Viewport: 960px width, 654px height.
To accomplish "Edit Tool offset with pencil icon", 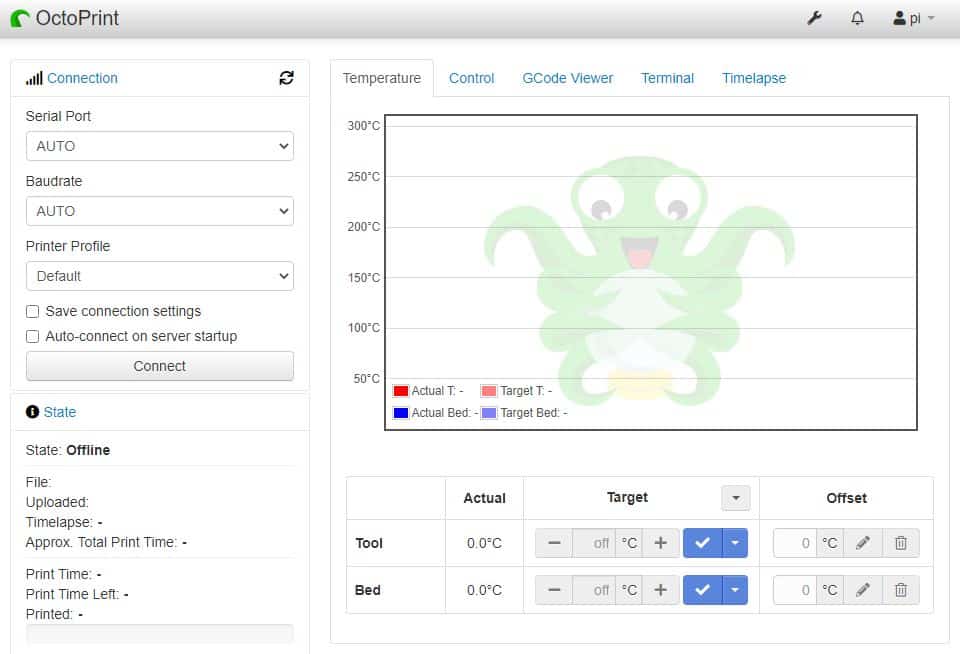I will pos(863,543).
